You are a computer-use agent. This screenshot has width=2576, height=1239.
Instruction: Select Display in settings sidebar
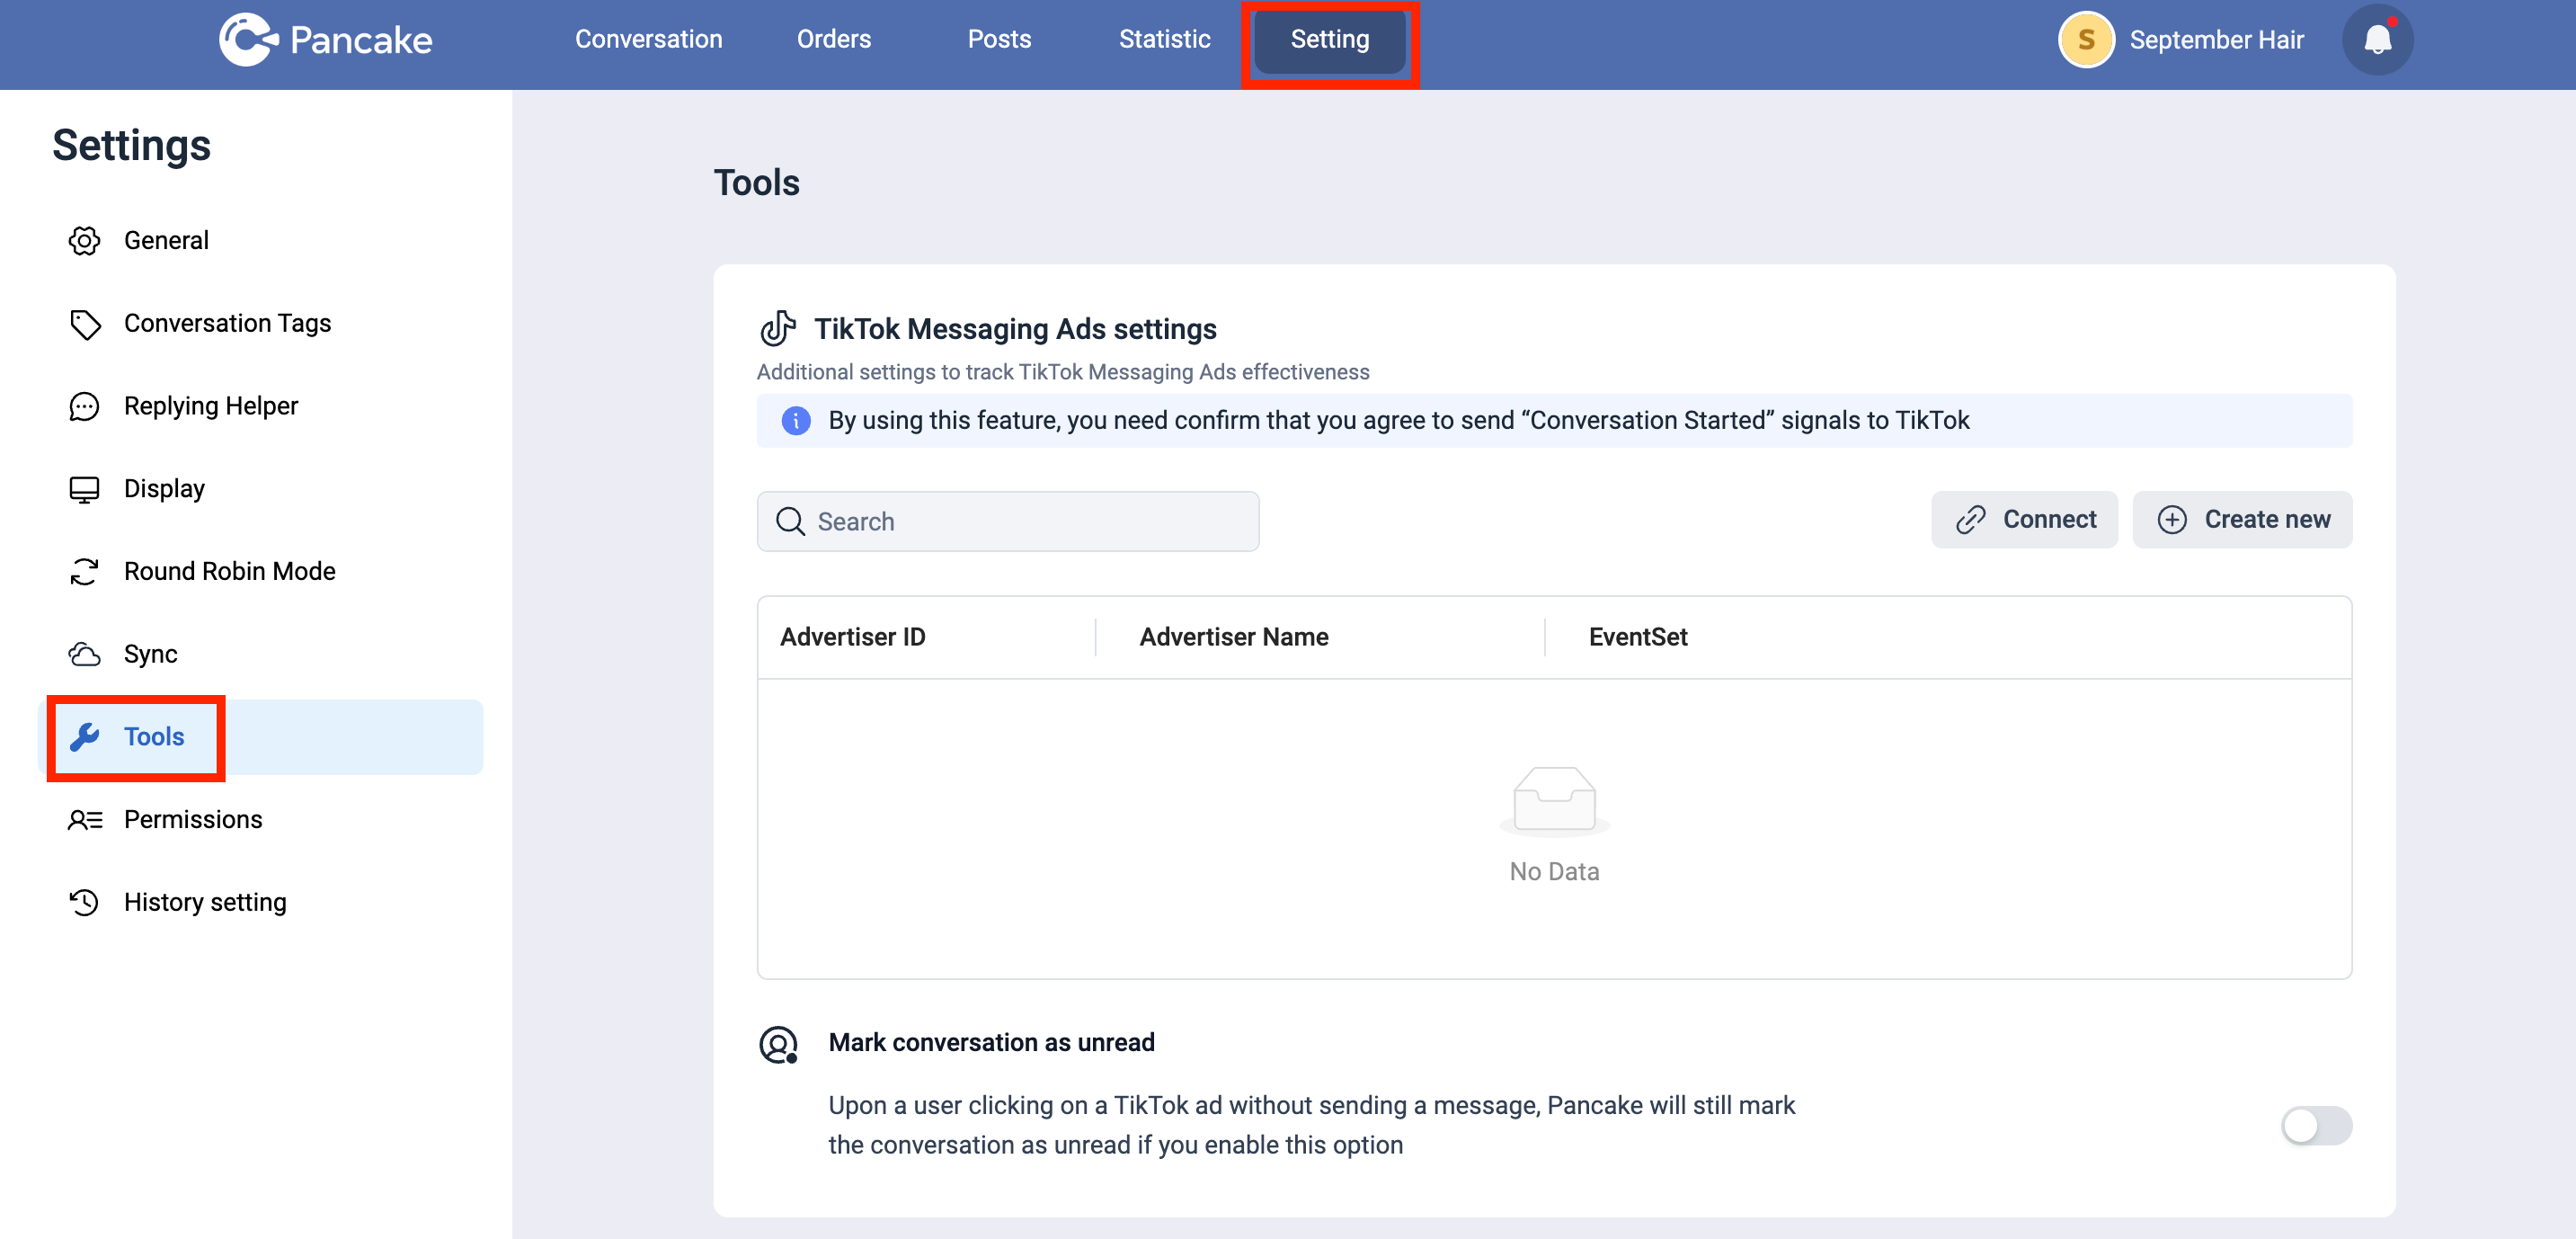coord(260,489)
